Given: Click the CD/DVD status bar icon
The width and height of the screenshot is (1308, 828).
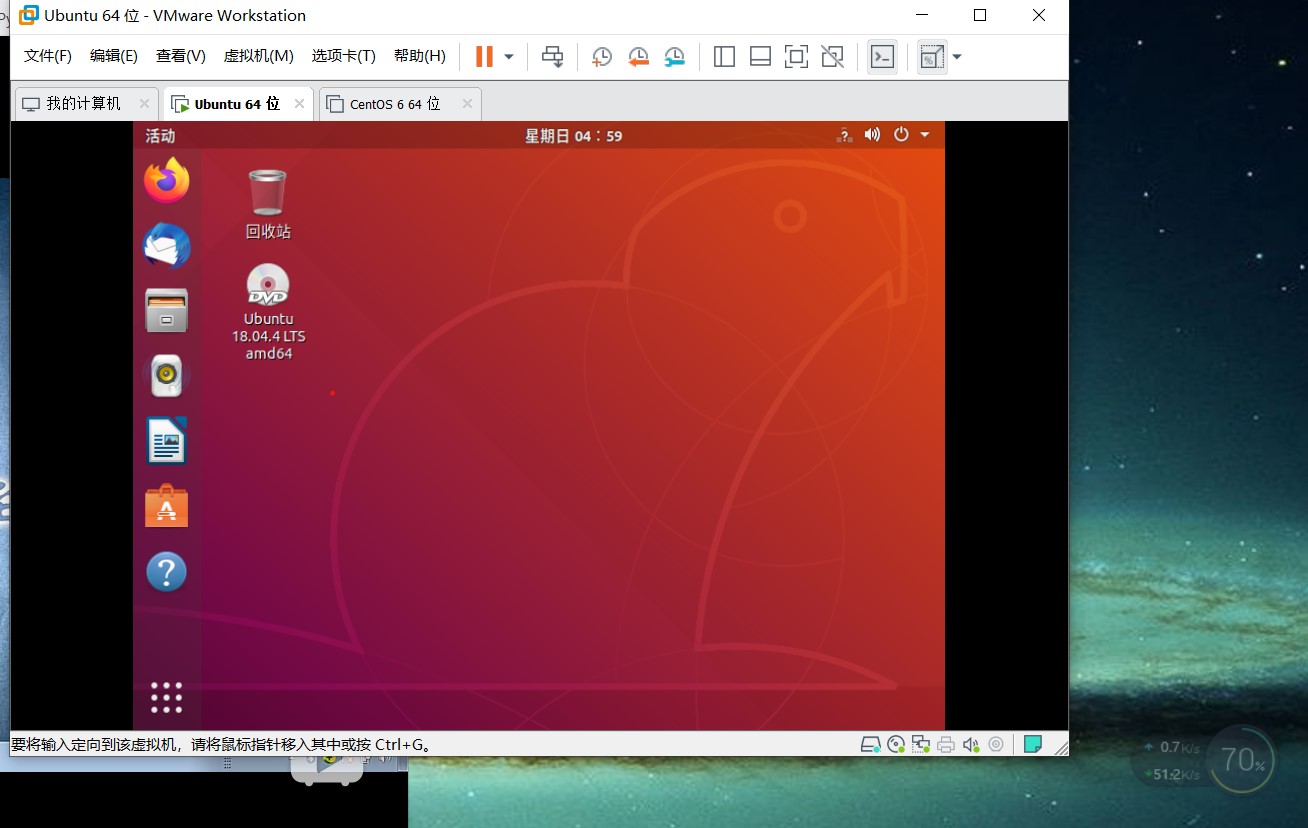Looking at the screenshot, I should click(x=895, y=744).
